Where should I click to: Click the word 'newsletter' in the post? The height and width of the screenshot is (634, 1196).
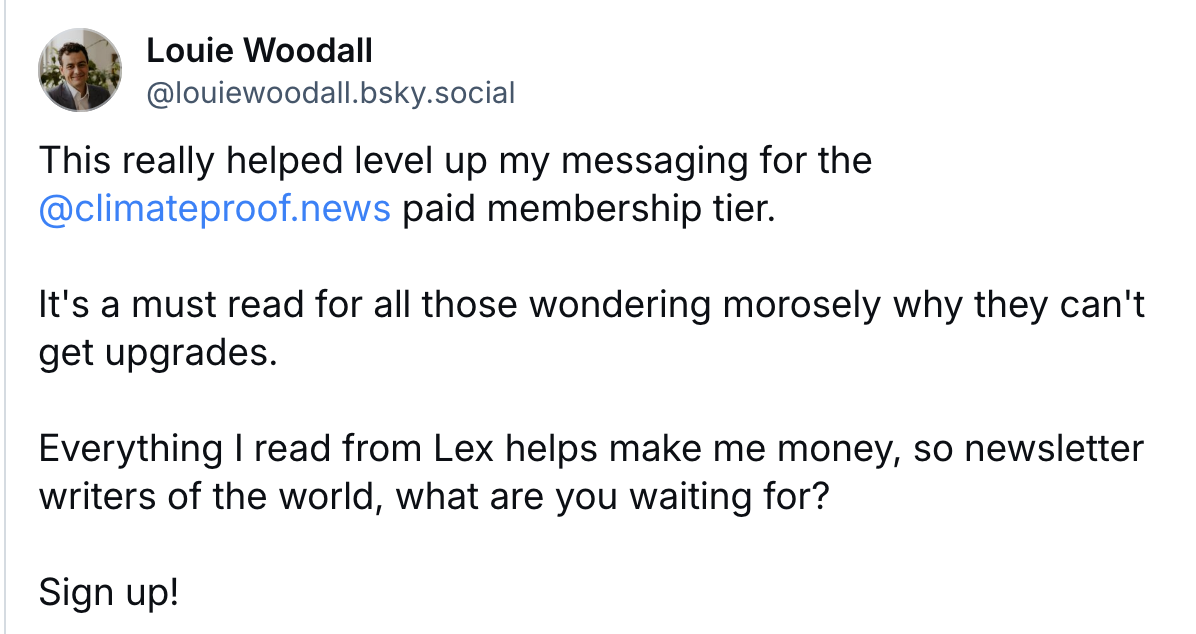point(1054,448)
